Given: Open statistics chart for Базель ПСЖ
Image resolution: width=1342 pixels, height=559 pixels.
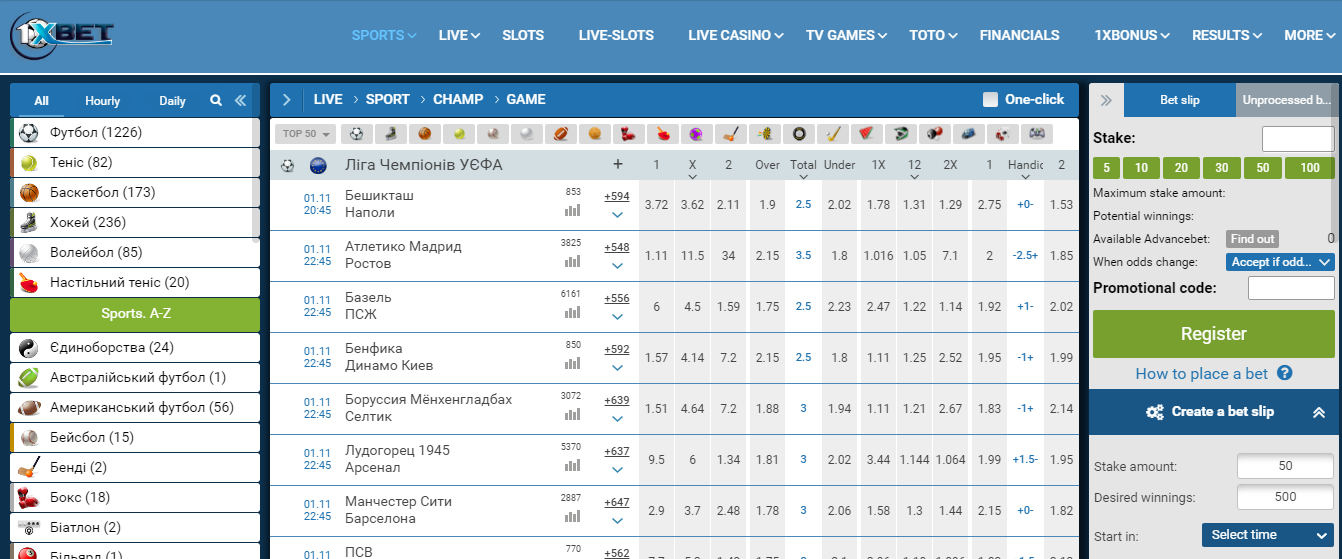Looking at the screenshot, I should click(x=573, y=313).
